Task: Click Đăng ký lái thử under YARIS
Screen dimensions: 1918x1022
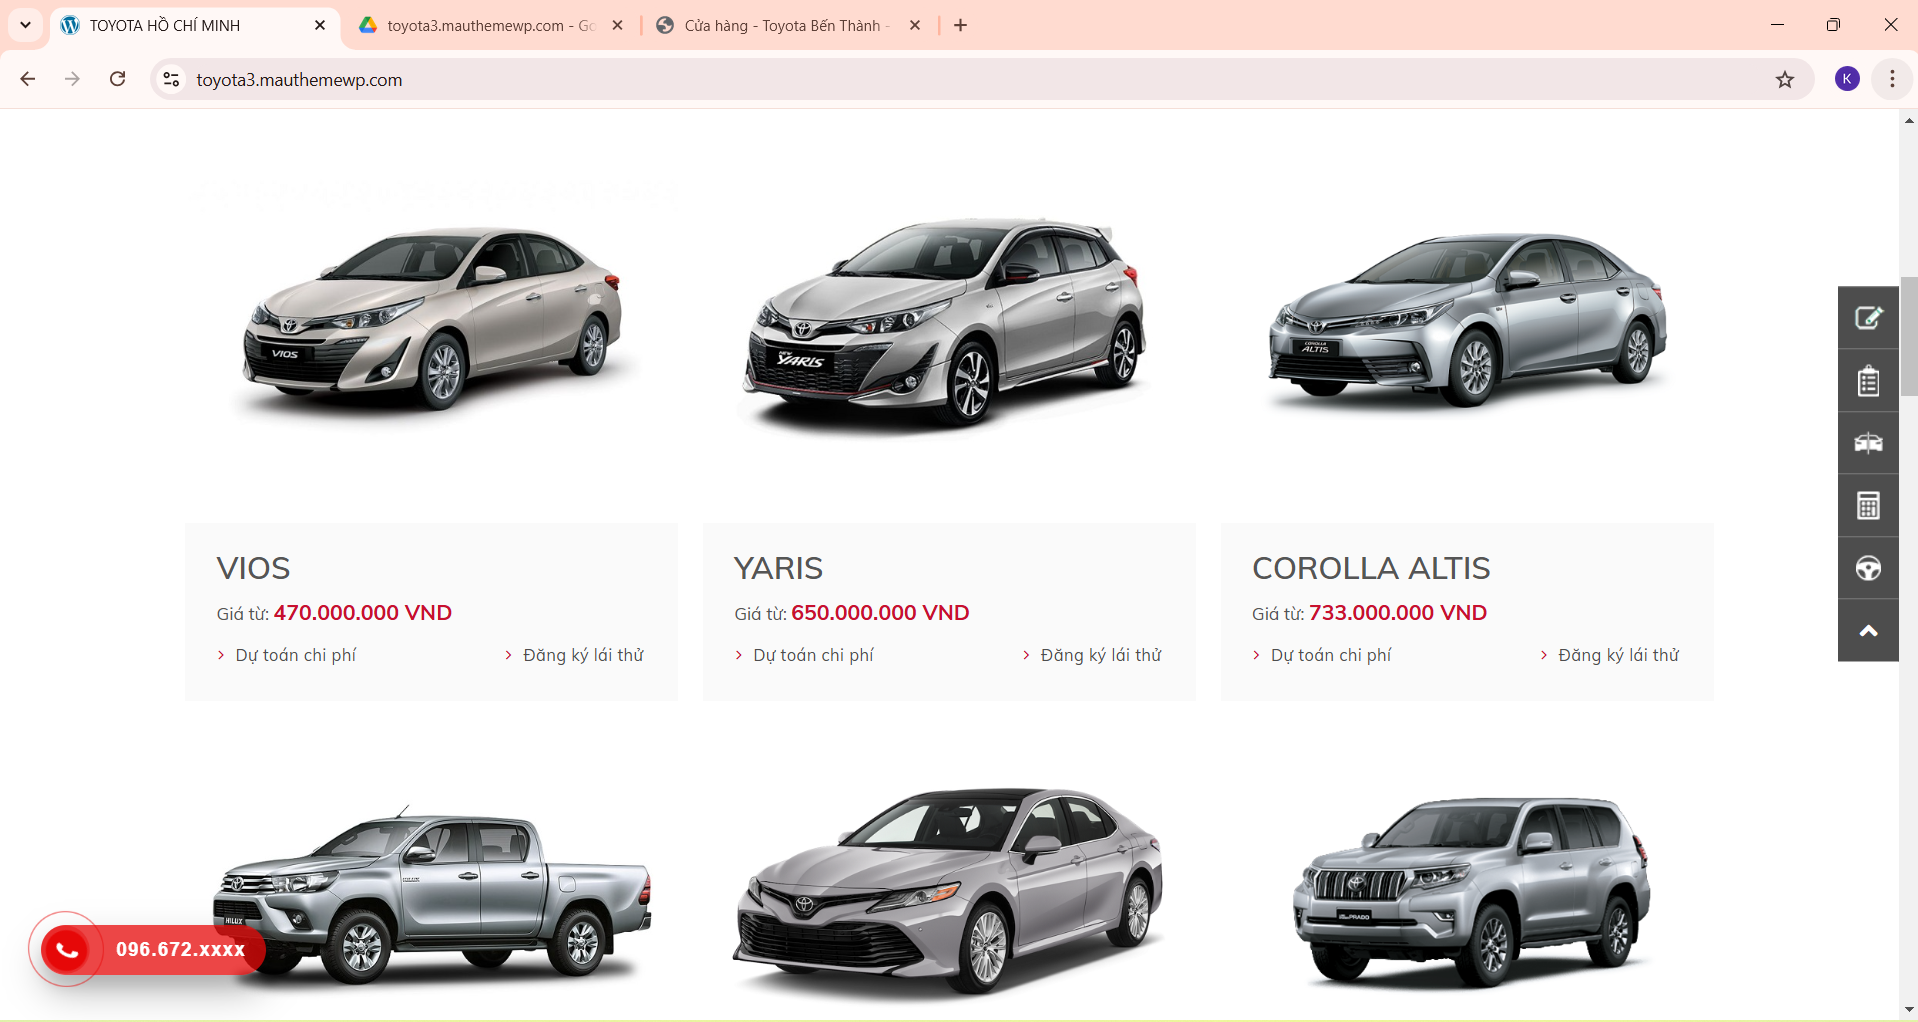Action: pyautogui.click(x=1101, y=655)
